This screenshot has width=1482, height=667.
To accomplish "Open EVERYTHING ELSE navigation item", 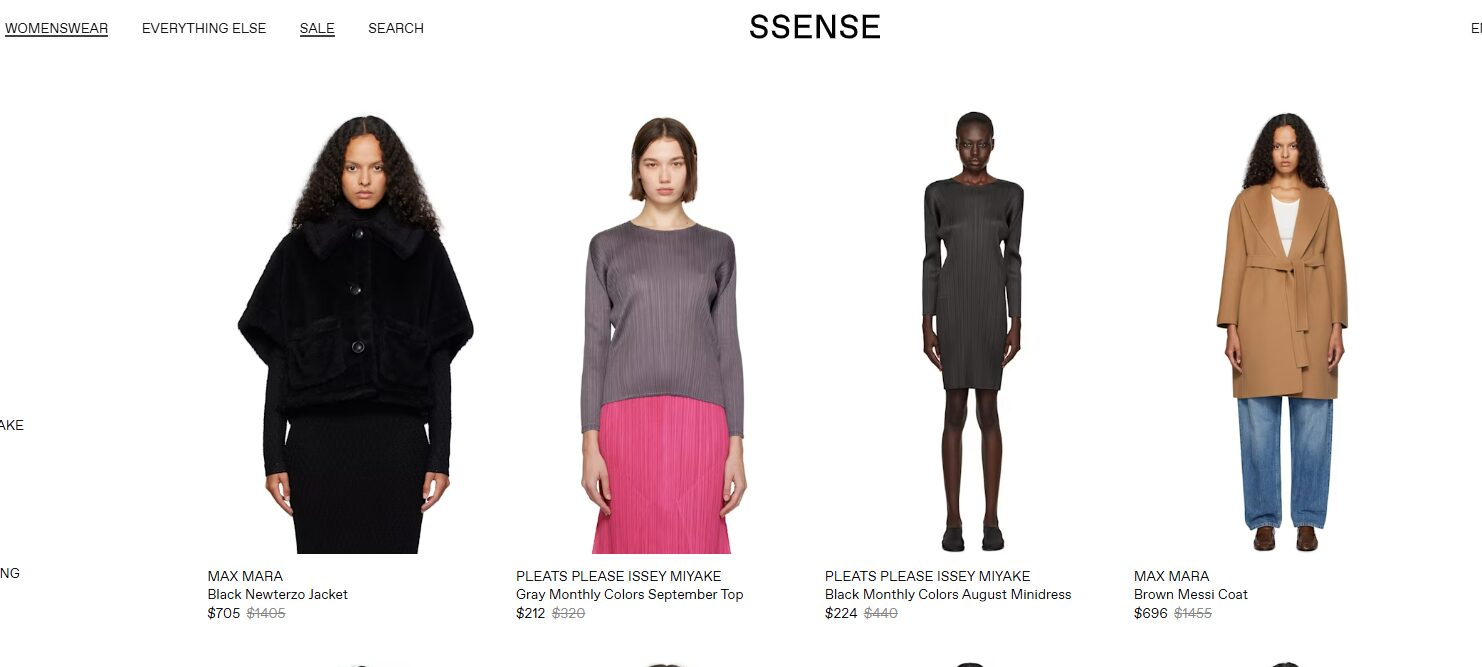I will (204, 28).
